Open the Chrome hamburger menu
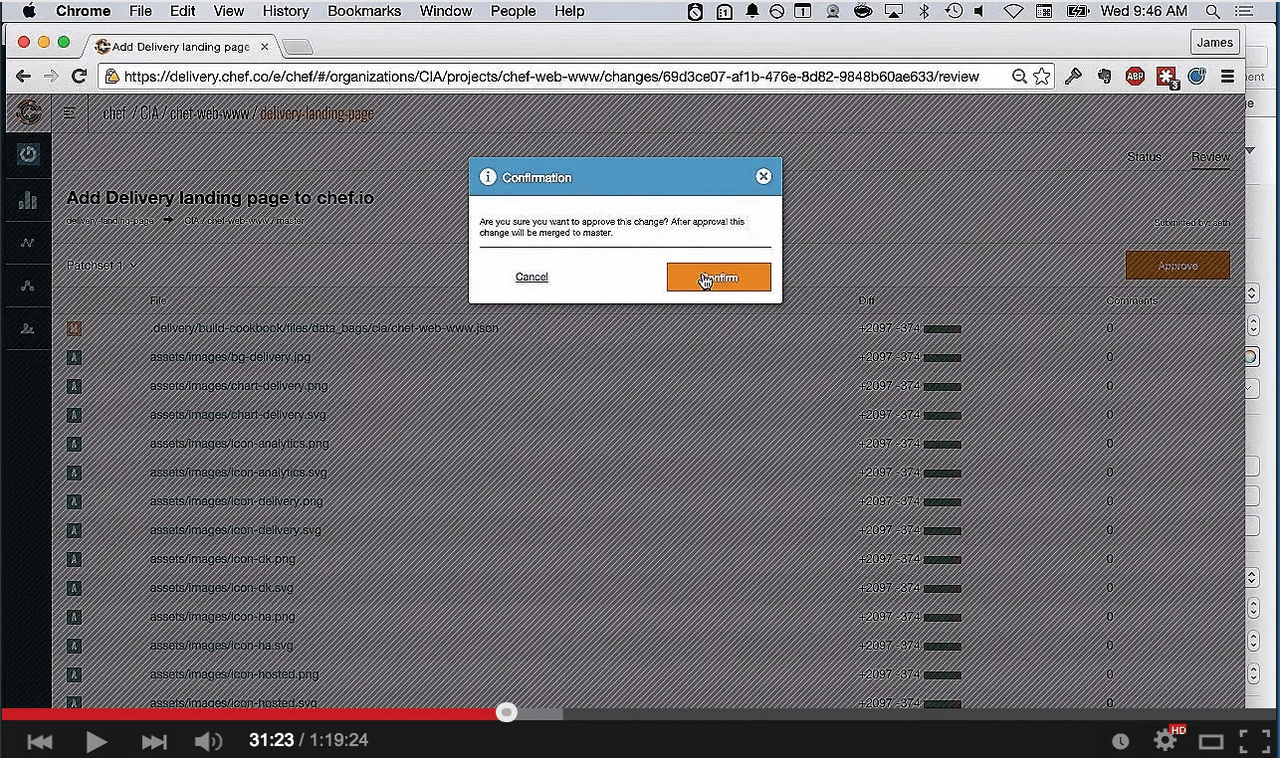This screenshot has width=1280, height=758. (x=1227, y=76)
